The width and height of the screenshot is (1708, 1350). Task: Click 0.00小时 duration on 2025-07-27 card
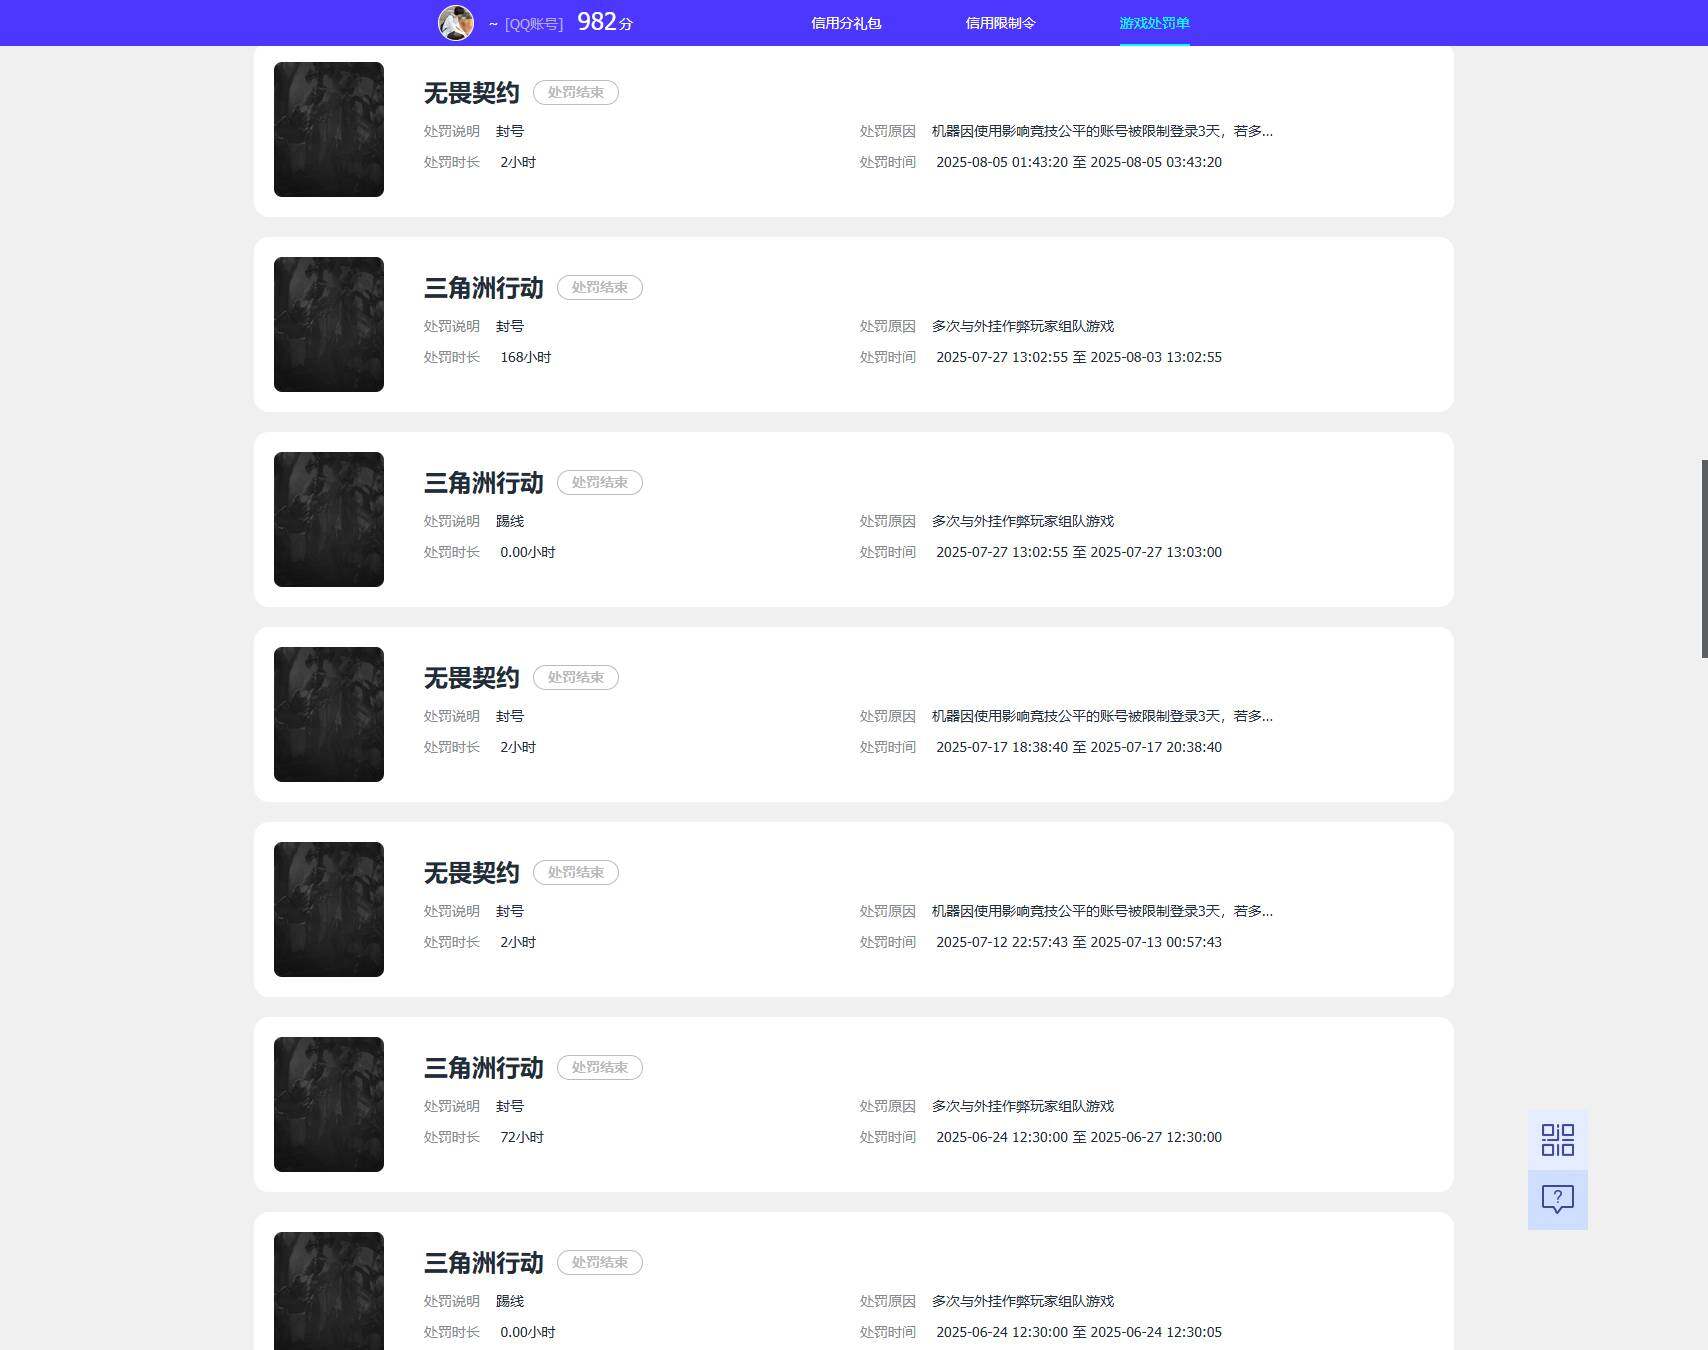click(528, 552)
